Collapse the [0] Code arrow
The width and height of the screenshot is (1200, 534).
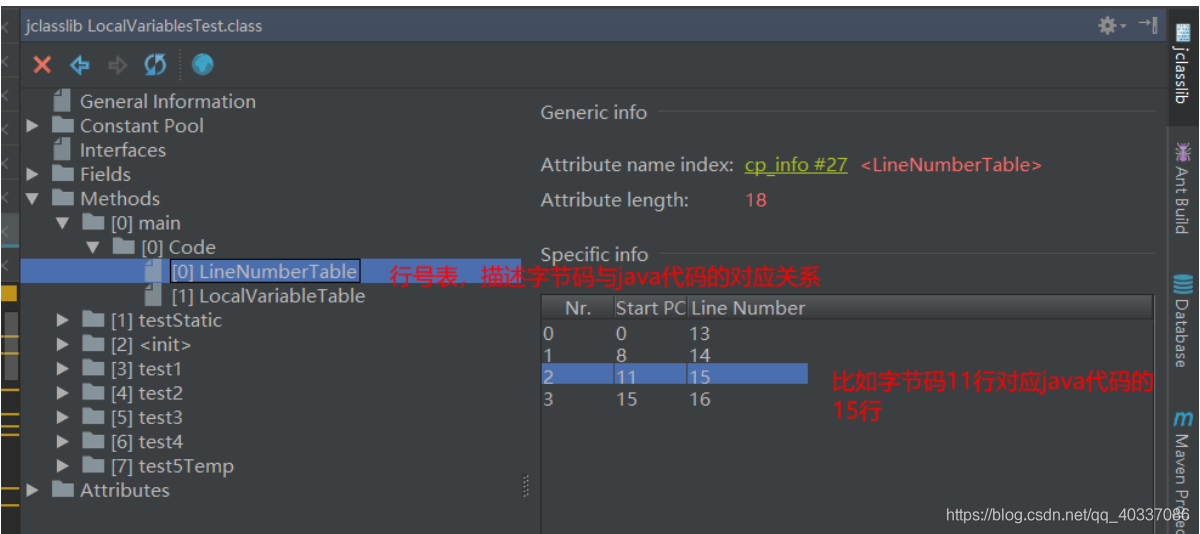point(93,247)
